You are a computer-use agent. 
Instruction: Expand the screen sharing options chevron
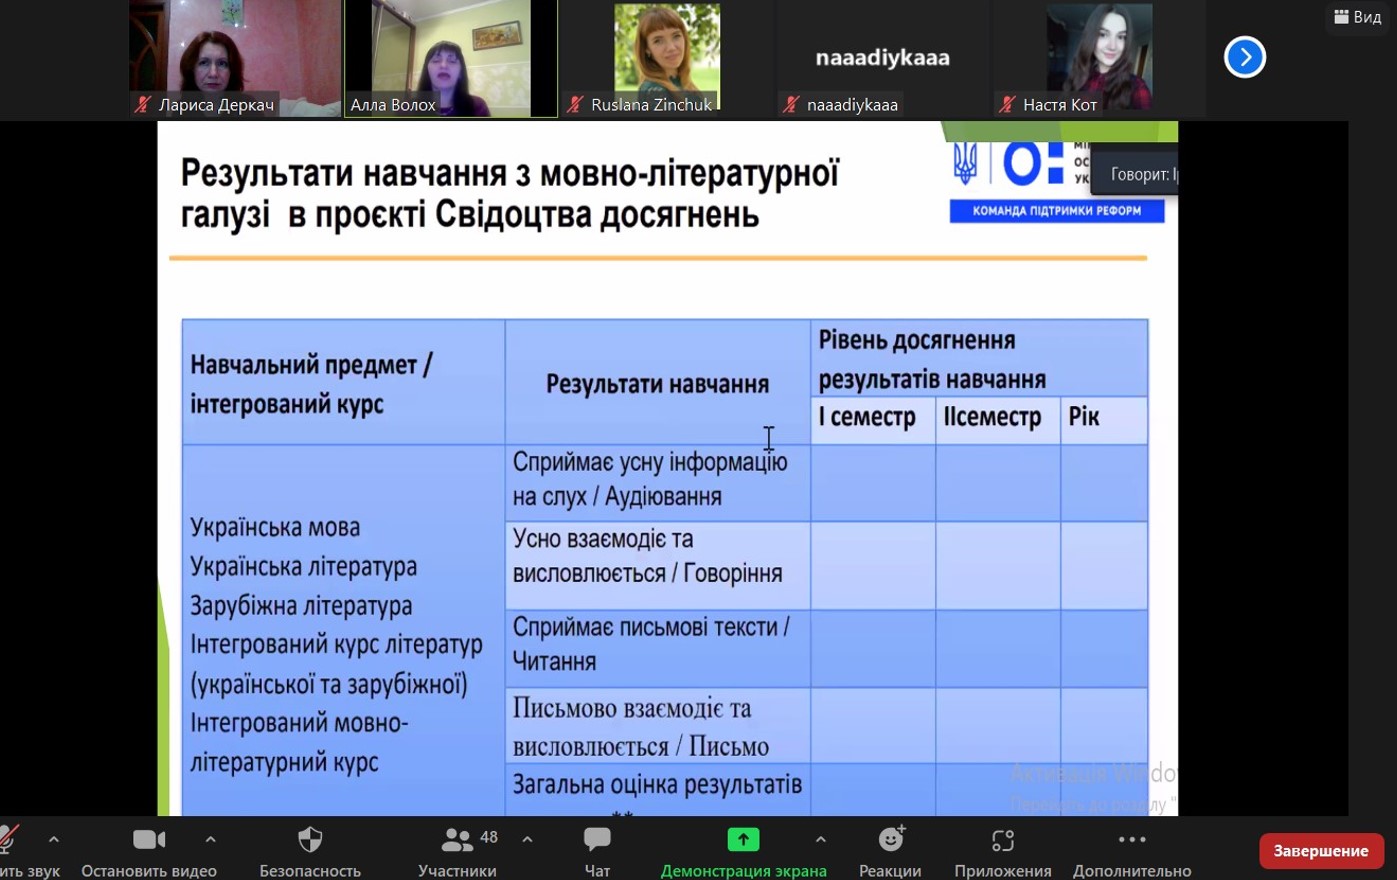pos(819,839)
